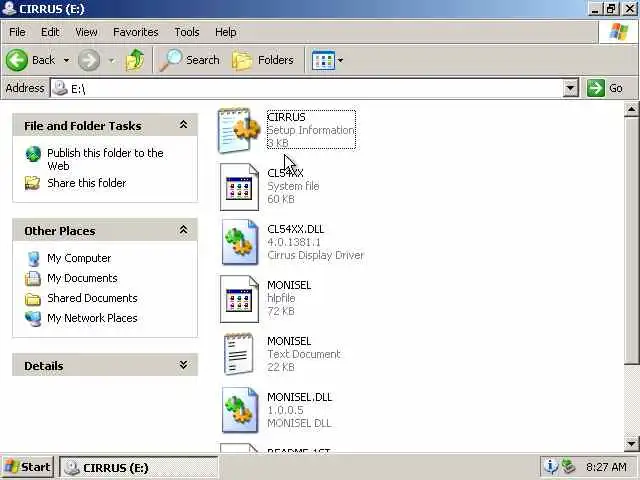Click the safely remove hardware tray icon
This screenshot has height=480, width=640.
coord(568,466)
